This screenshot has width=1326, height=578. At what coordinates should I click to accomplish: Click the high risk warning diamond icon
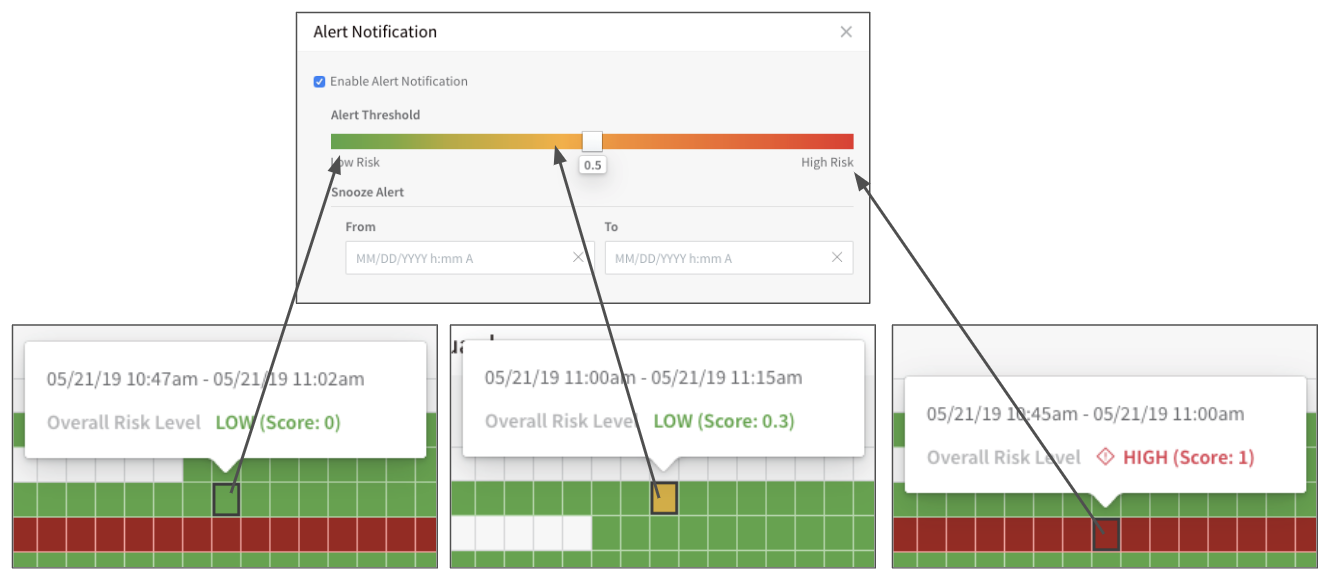(x=1105, y=457)
